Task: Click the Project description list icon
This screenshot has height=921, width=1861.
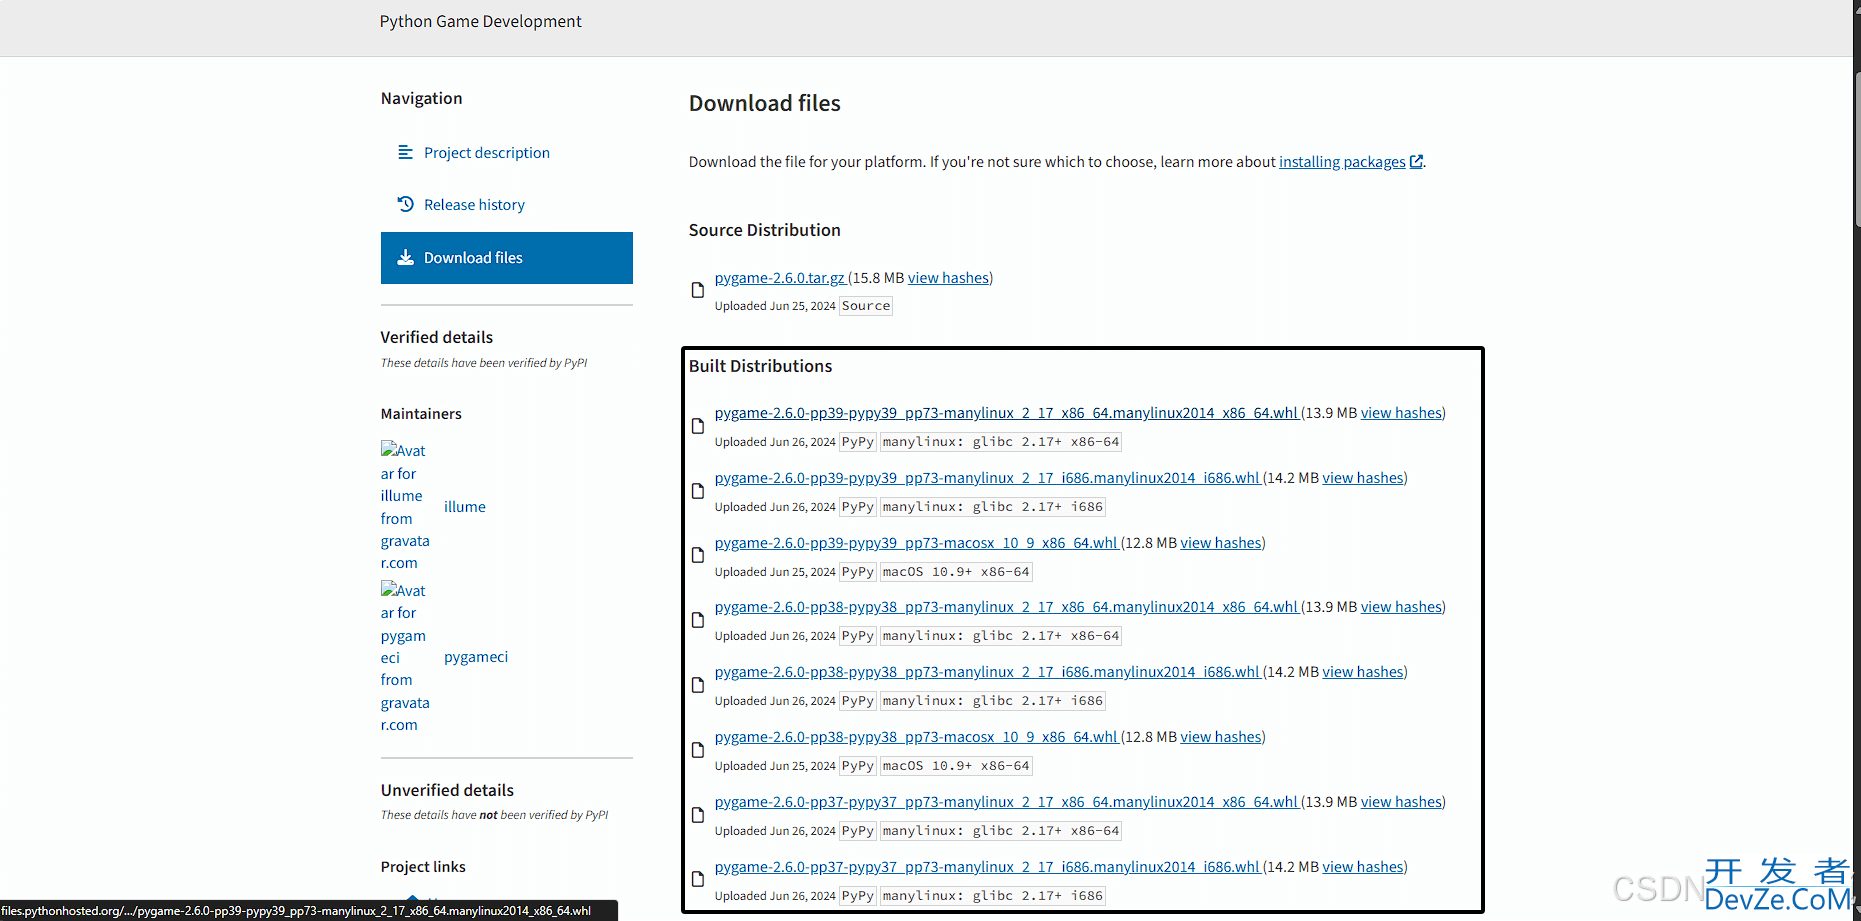Action: pos(405,152)
